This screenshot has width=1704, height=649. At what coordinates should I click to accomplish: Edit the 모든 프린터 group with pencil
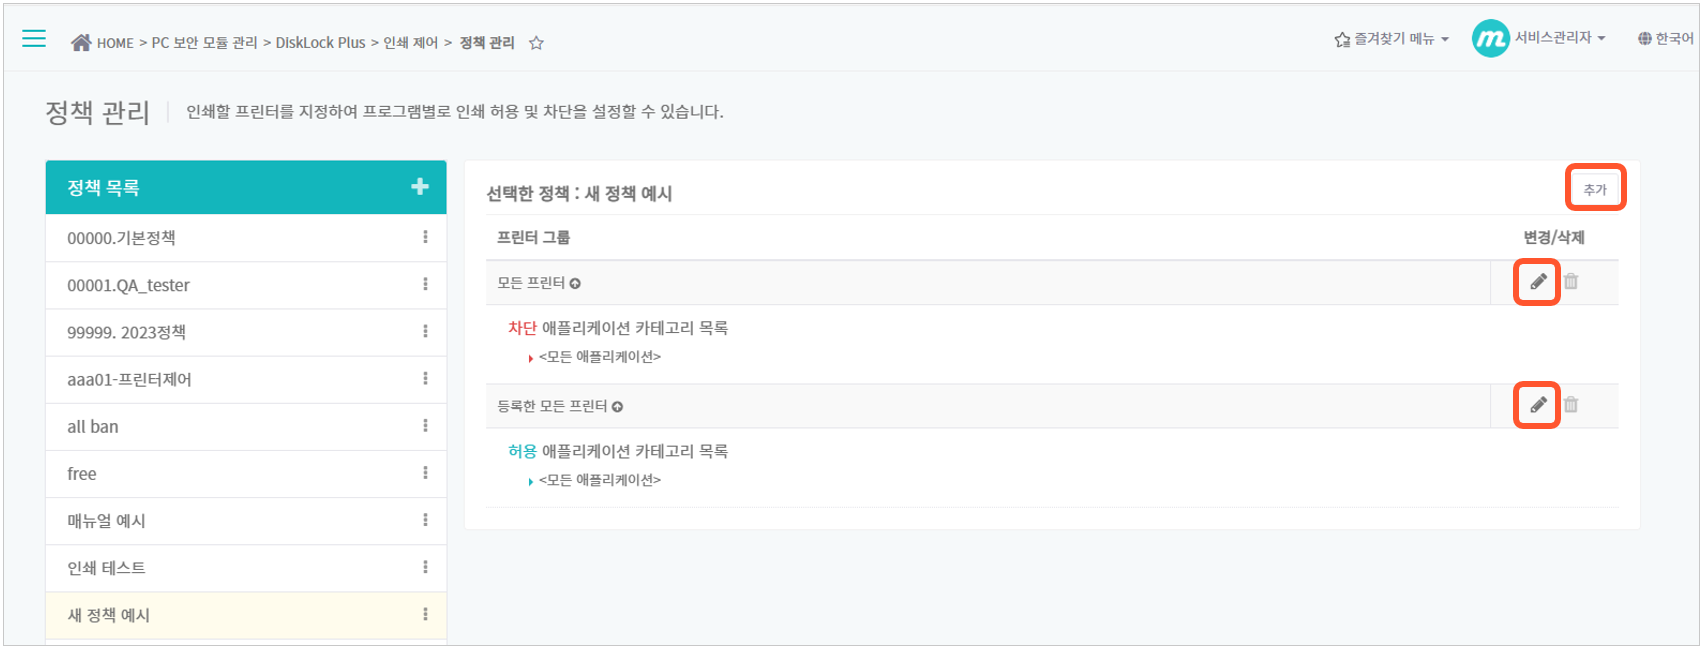click(1538, 282)
